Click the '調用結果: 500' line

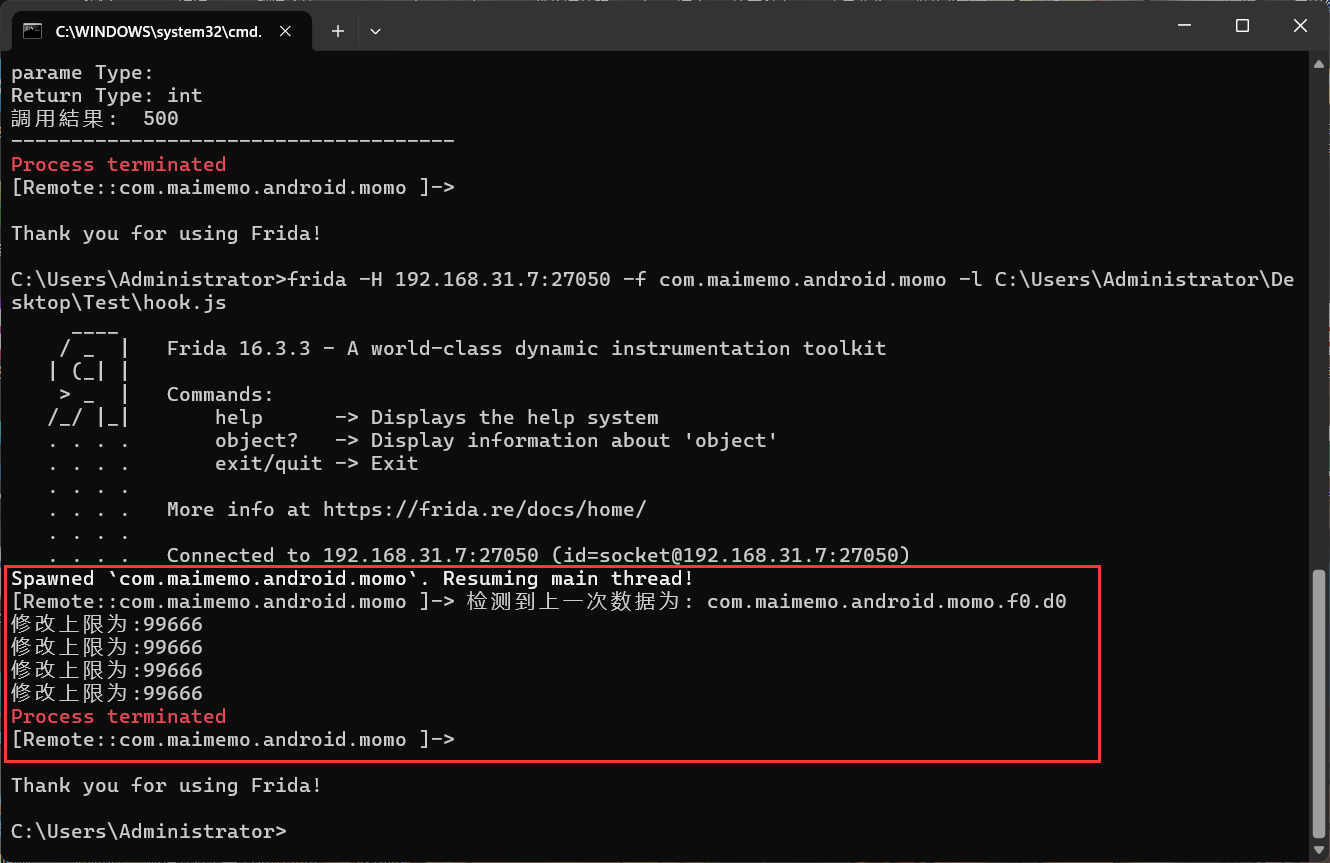point(95,118)
